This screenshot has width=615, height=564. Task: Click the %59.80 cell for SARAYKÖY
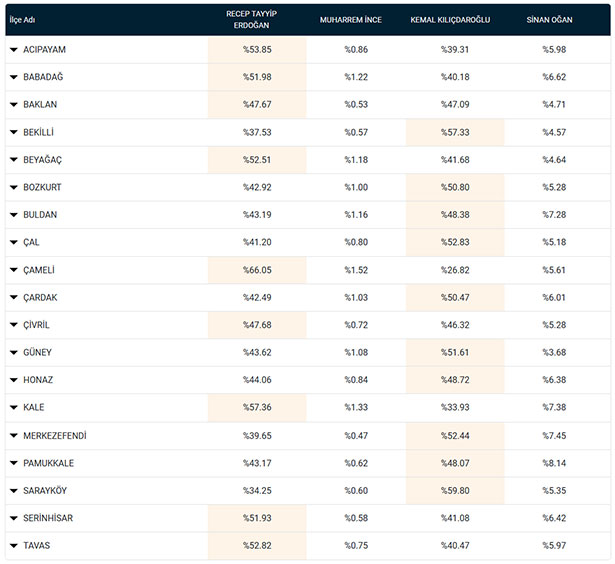click(x=455, y=491)
